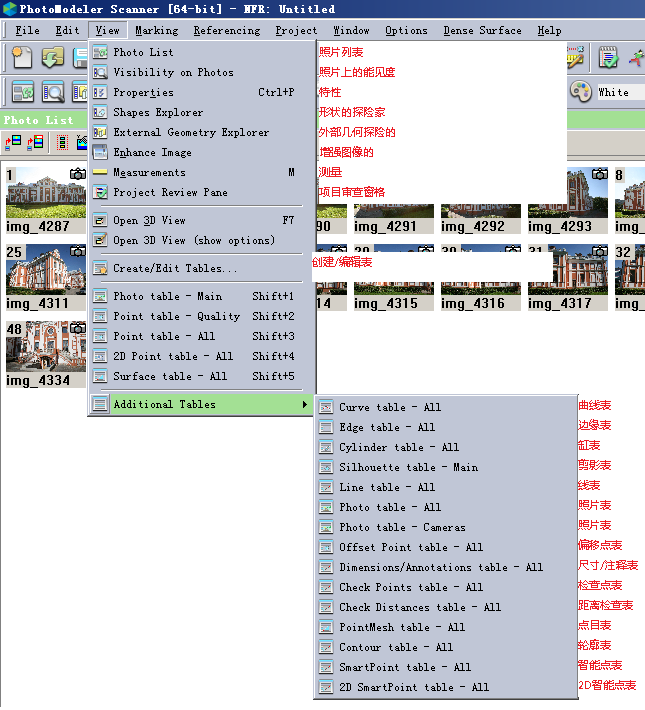The width and height of the screenshot is (645, 710).
Task: Open the Dense Surface menu
Action: pyautogui.click(x=482, y=30)
